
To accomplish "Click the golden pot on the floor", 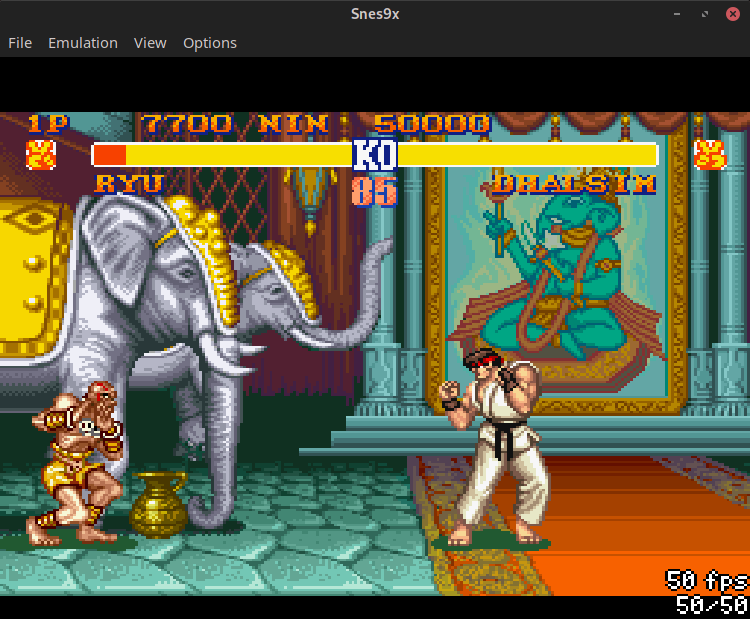I will 159,505.
